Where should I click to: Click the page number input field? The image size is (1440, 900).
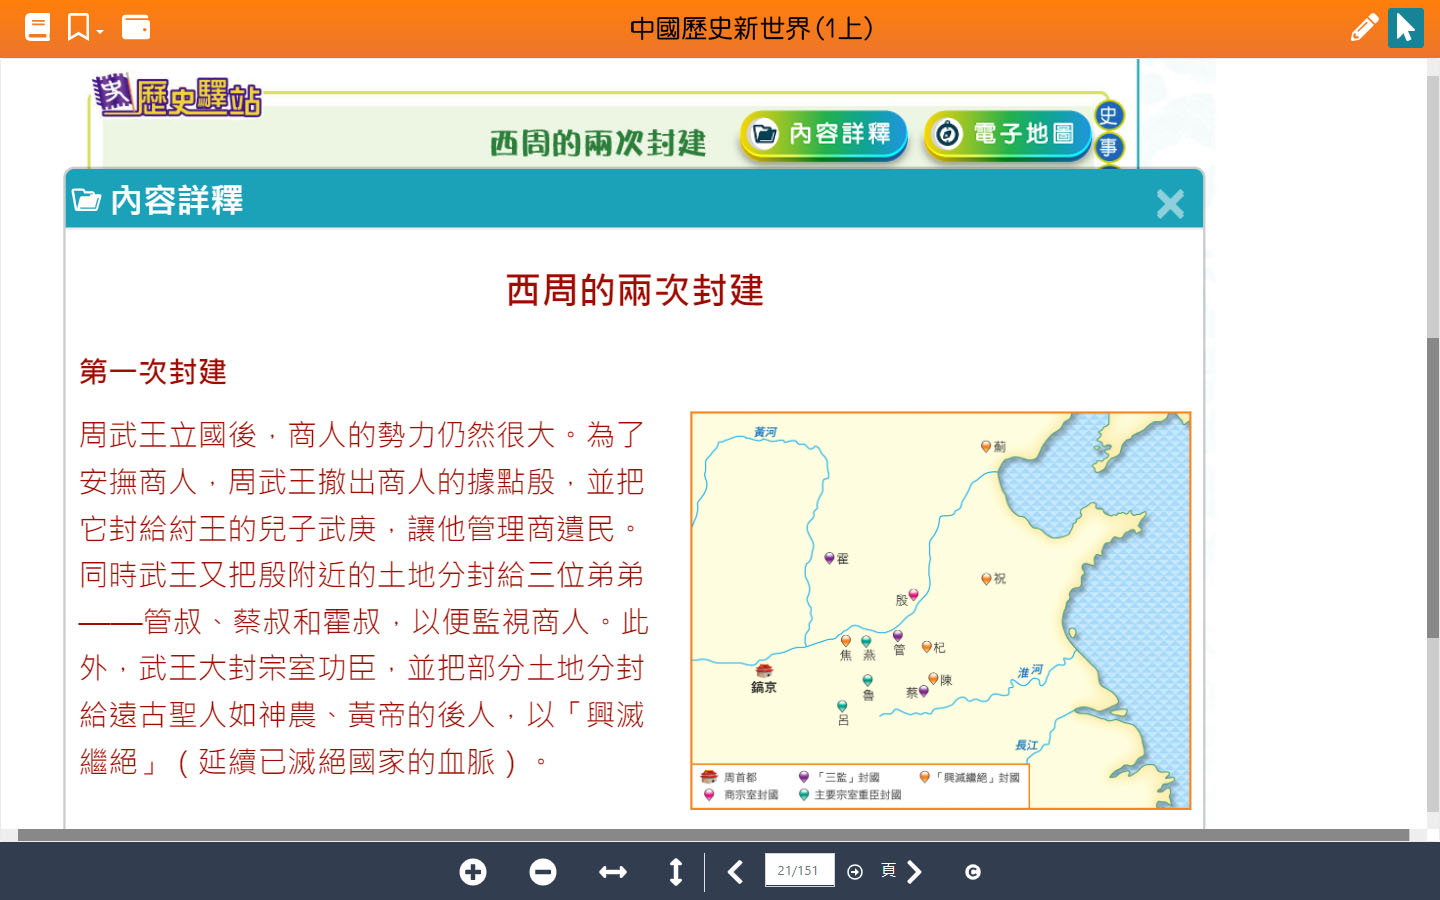(x=799, y=870)
